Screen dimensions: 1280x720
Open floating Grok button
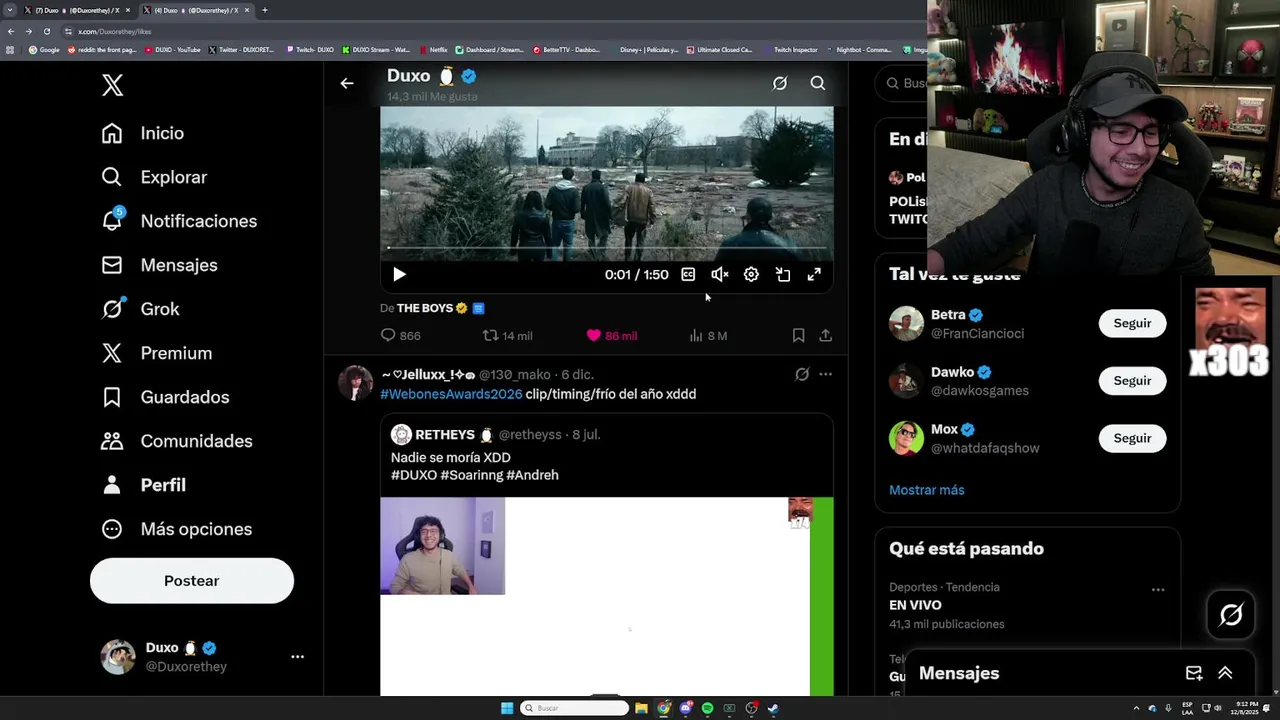pyautogui.click(x=1231, y=615)
